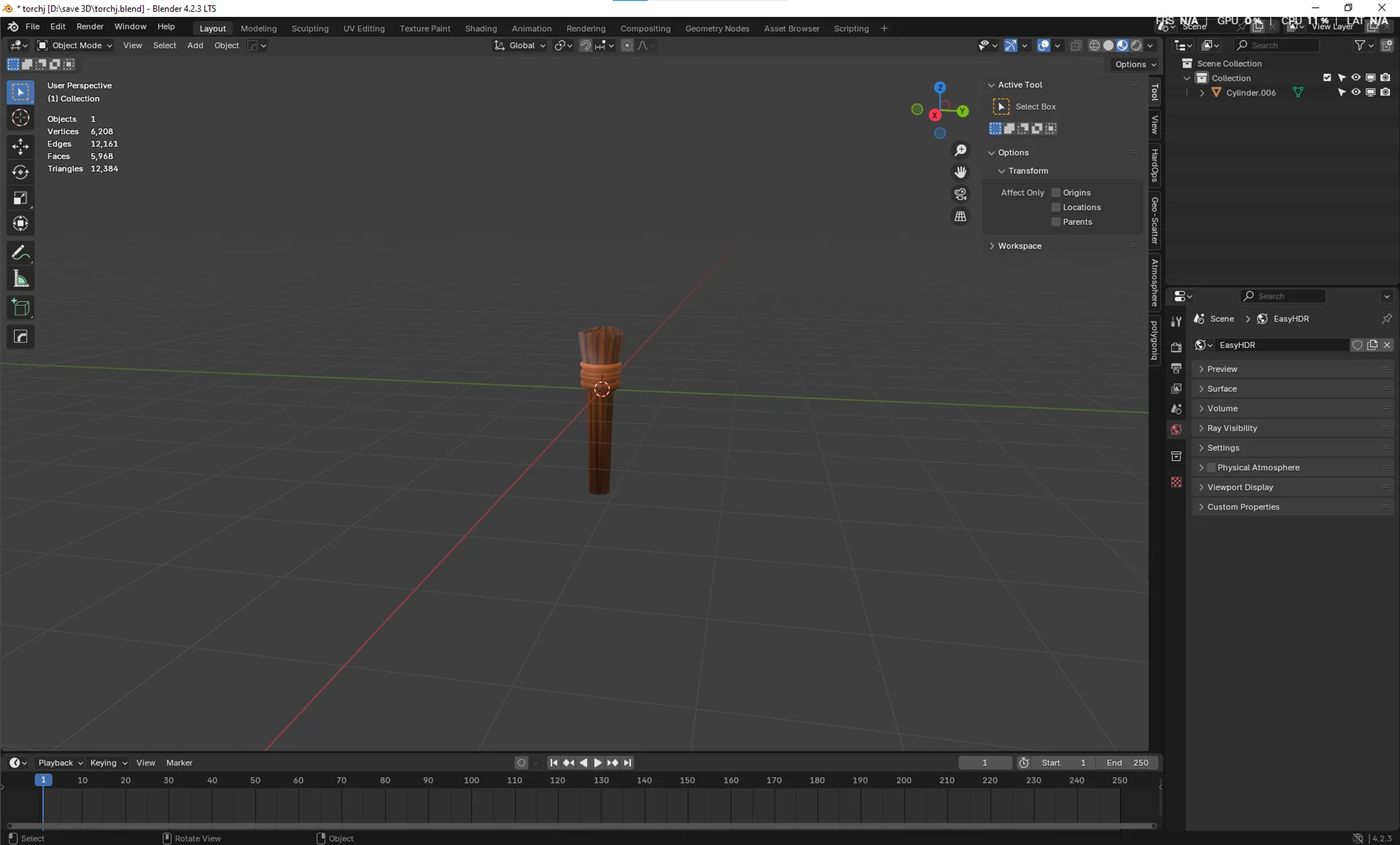Image resolution: width=1400 pixels, height=845 pixels.
Task: Select the combined Transform tool
Action: click(20, 224)
